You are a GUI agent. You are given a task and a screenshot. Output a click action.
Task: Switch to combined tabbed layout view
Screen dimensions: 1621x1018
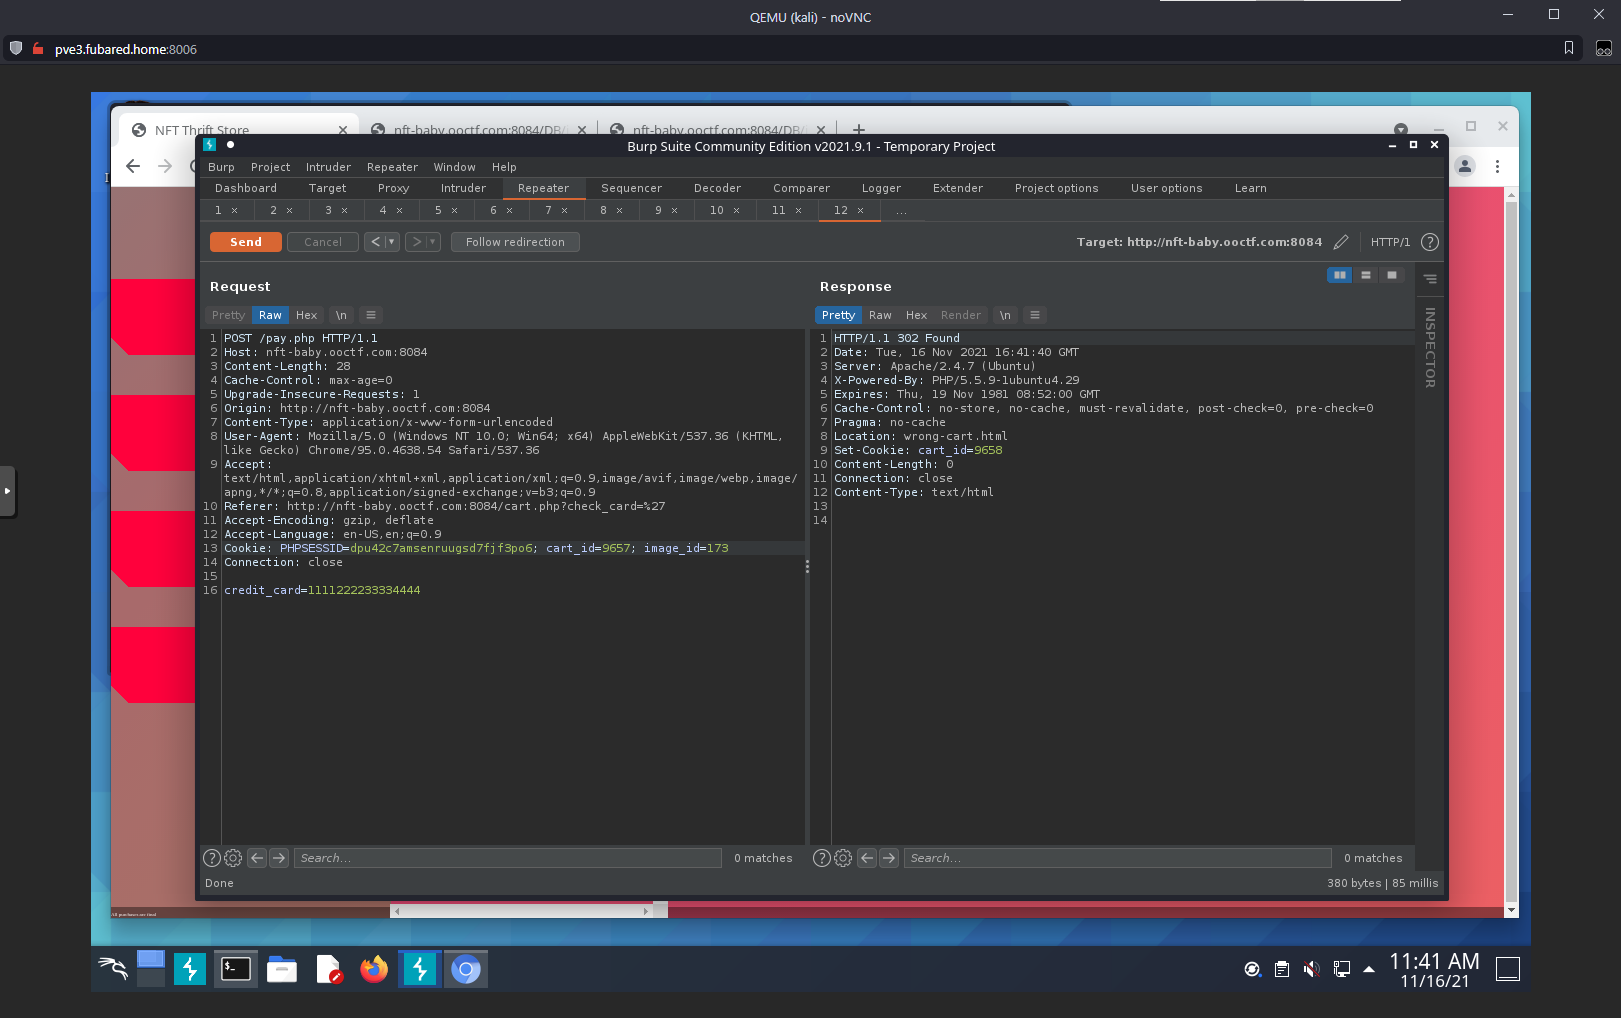point(1392,275)
